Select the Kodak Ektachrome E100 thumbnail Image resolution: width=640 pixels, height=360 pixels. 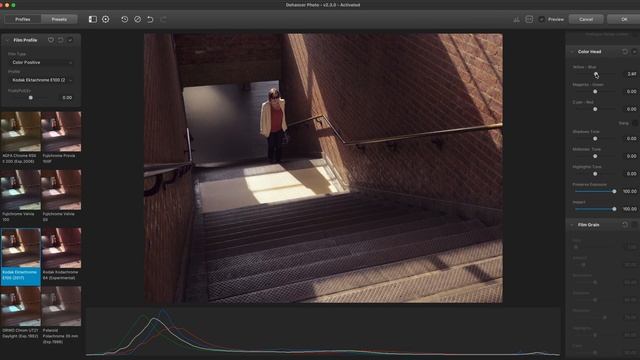coord(21,248)
